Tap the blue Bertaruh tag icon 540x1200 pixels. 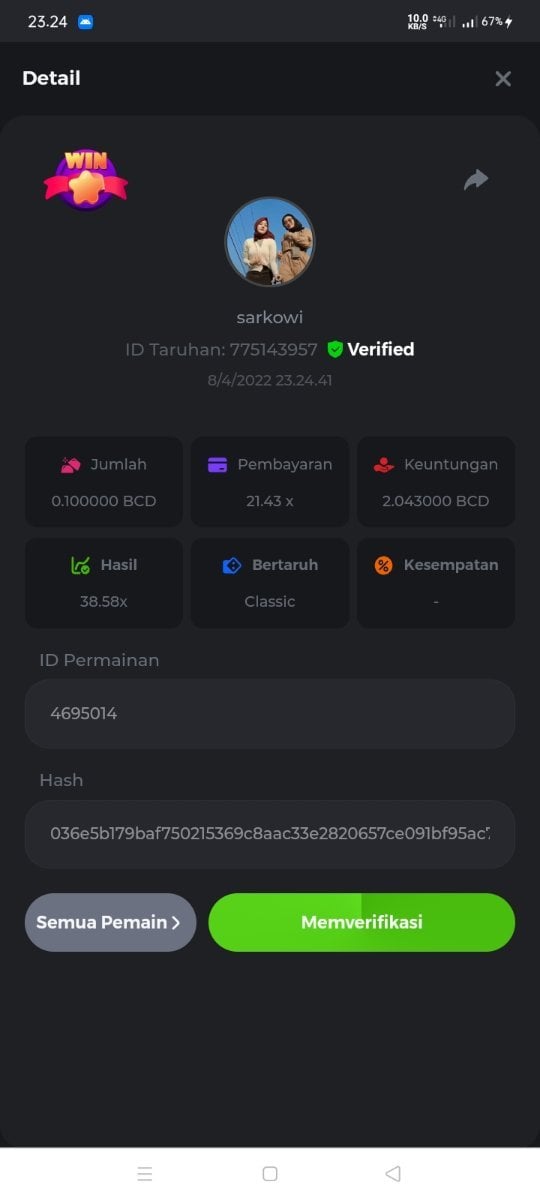pyautogui.click(x=232, y=565)
